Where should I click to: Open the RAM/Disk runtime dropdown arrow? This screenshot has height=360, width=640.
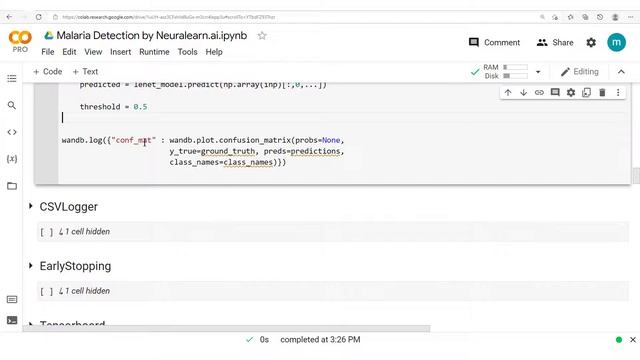coord(538,72)
